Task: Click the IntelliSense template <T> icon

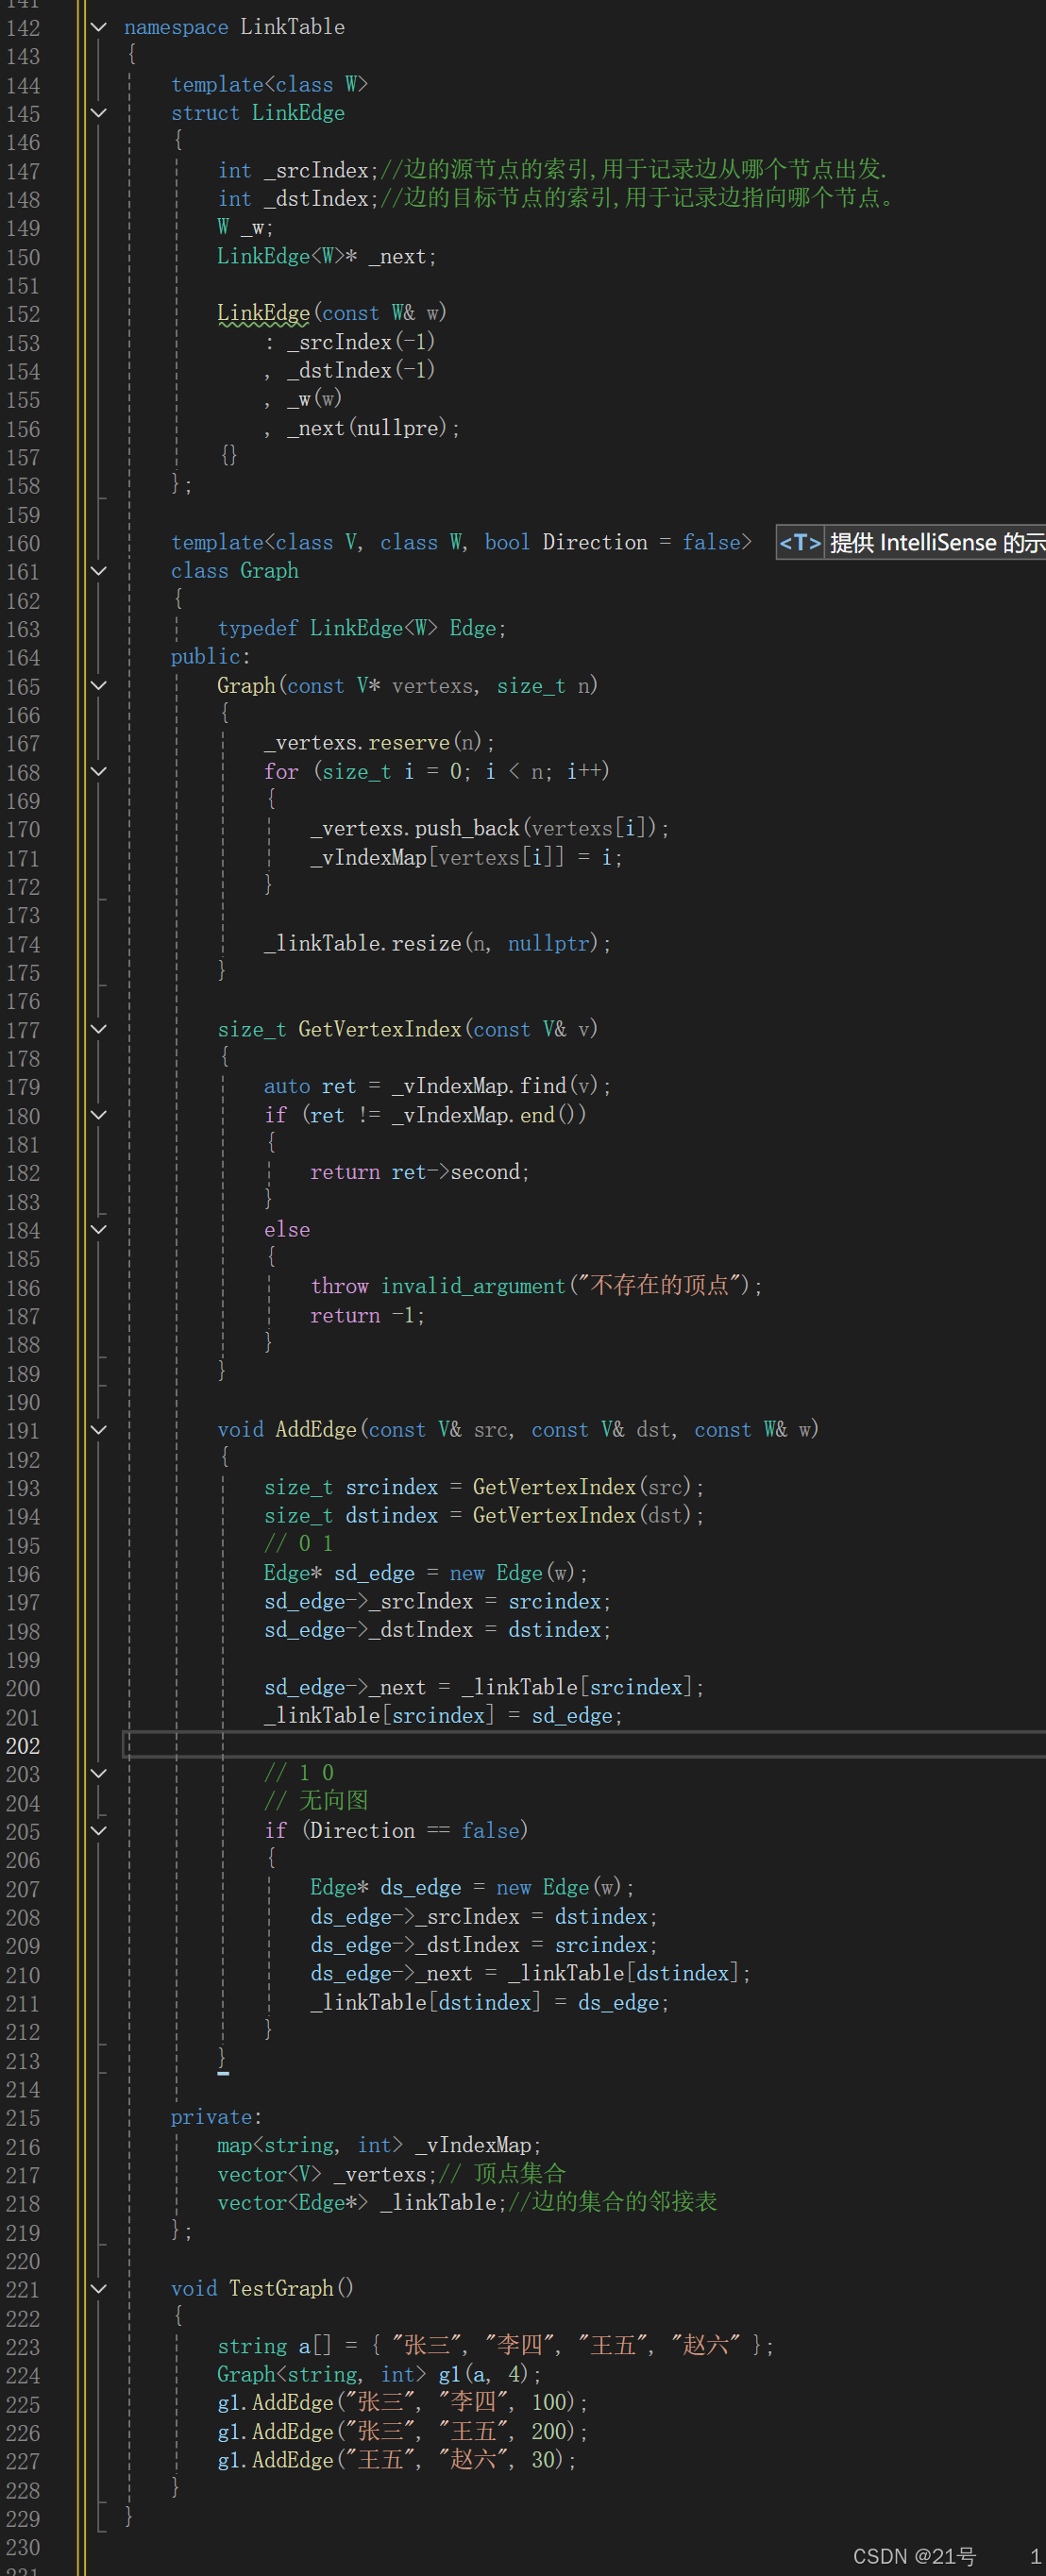Action: (800, 543)
